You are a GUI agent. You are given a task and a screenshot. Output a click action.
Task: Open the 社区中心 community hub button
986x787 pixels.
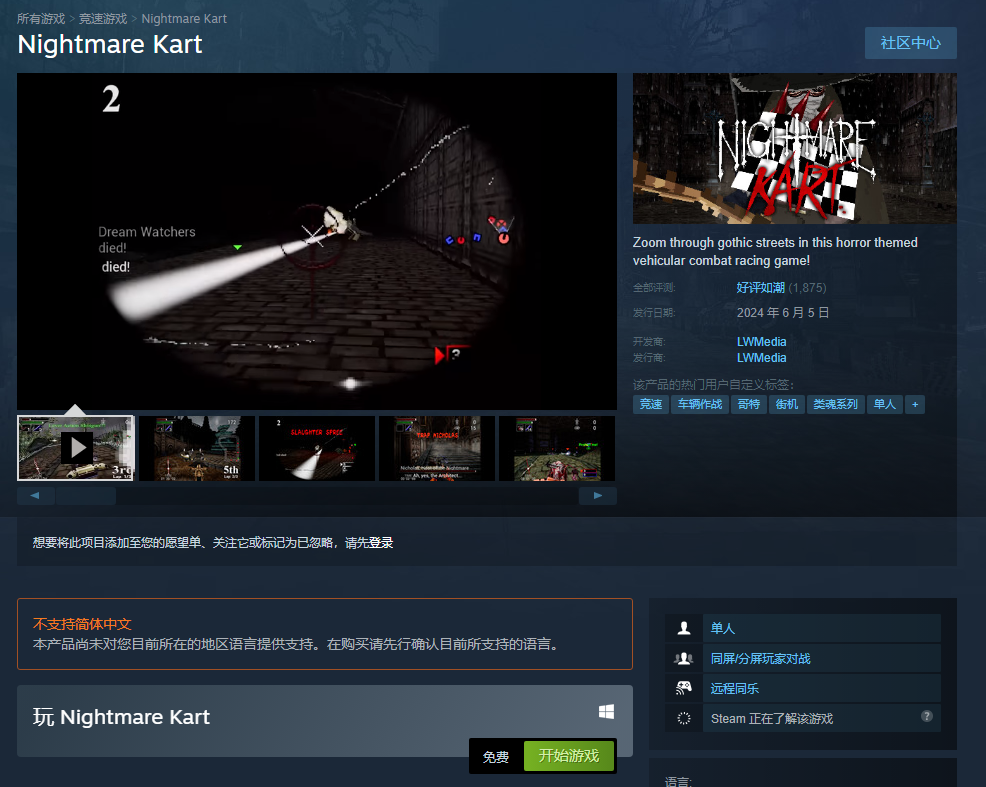pos(911,43)
